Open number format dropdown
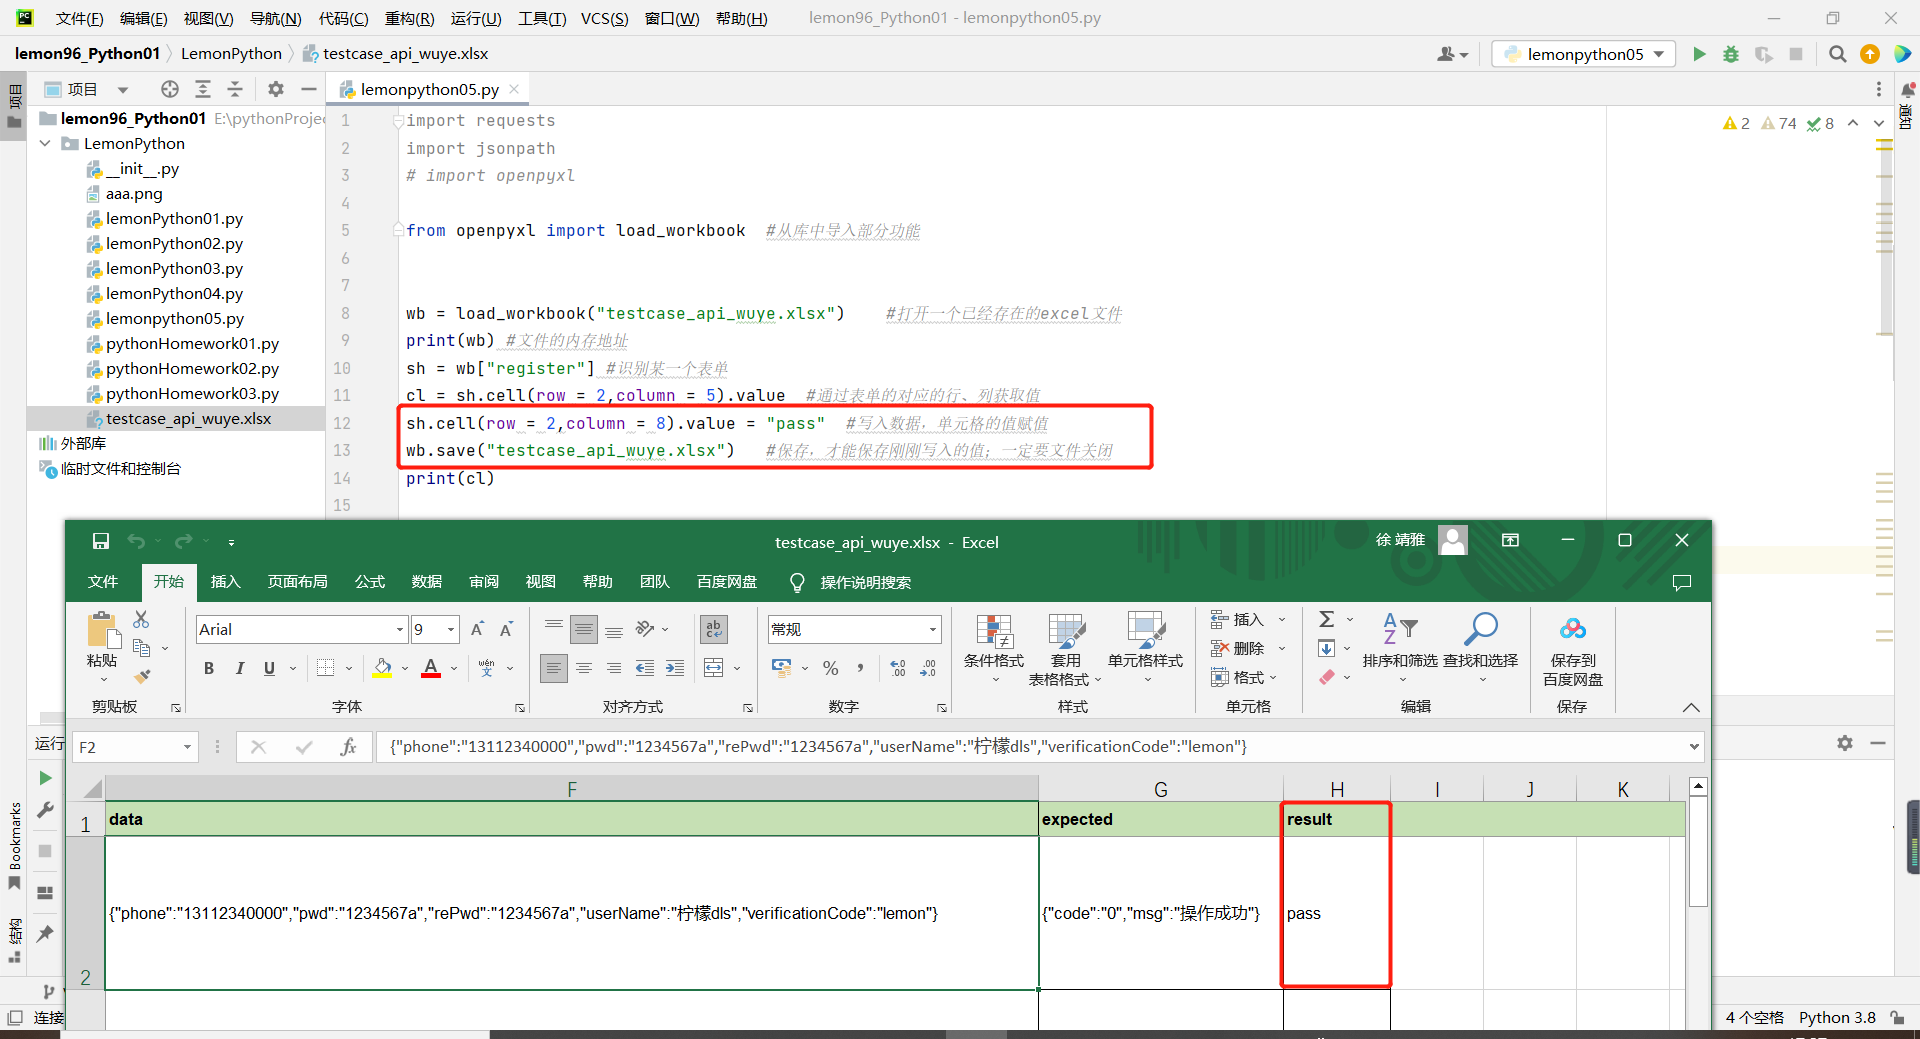 933,630
